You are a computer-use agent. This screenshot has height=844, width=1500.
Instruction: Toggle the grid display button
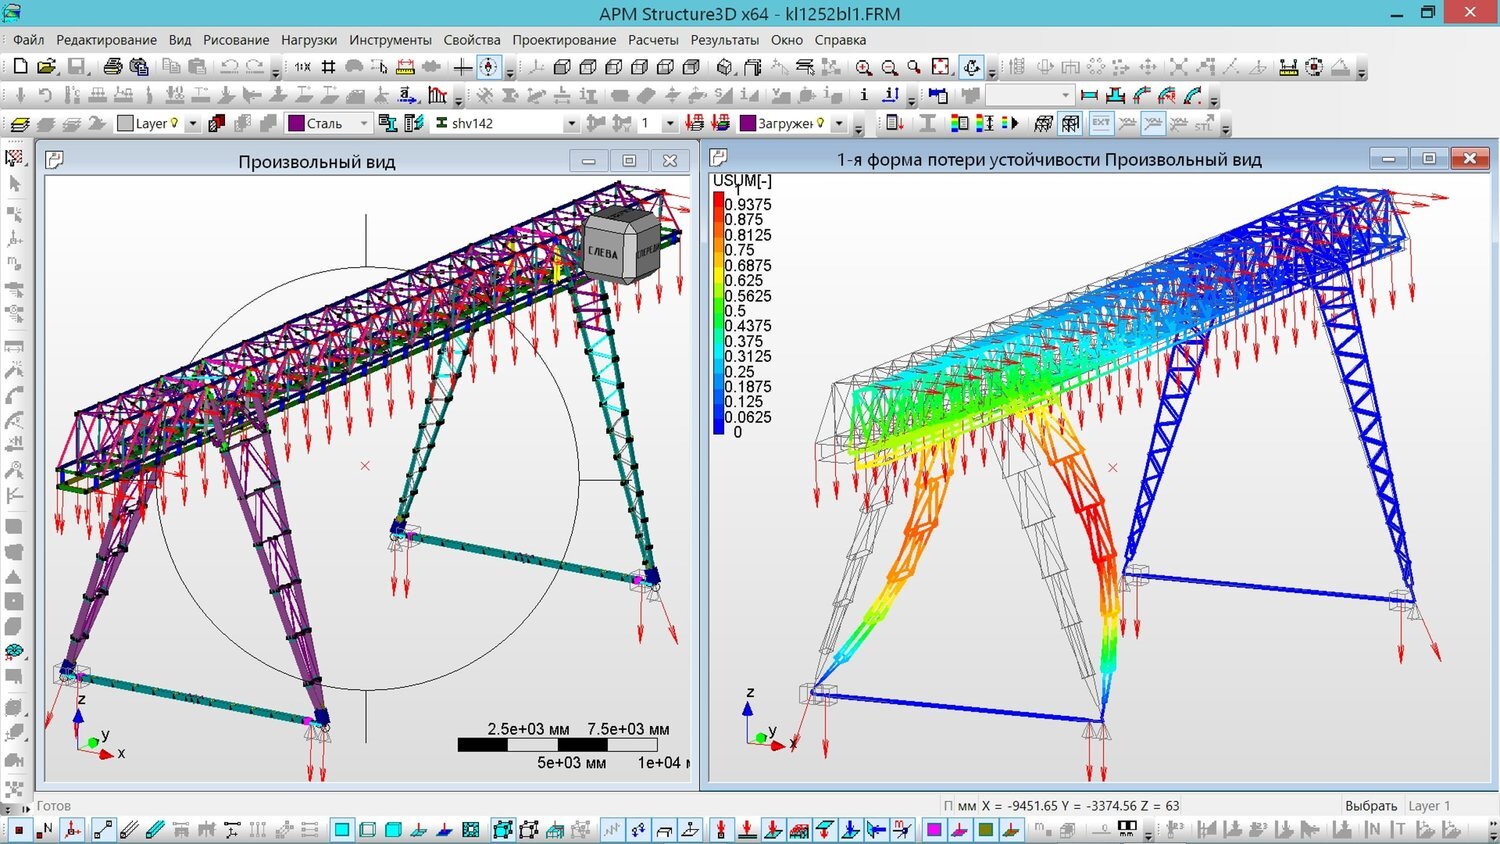click(328, 67)
